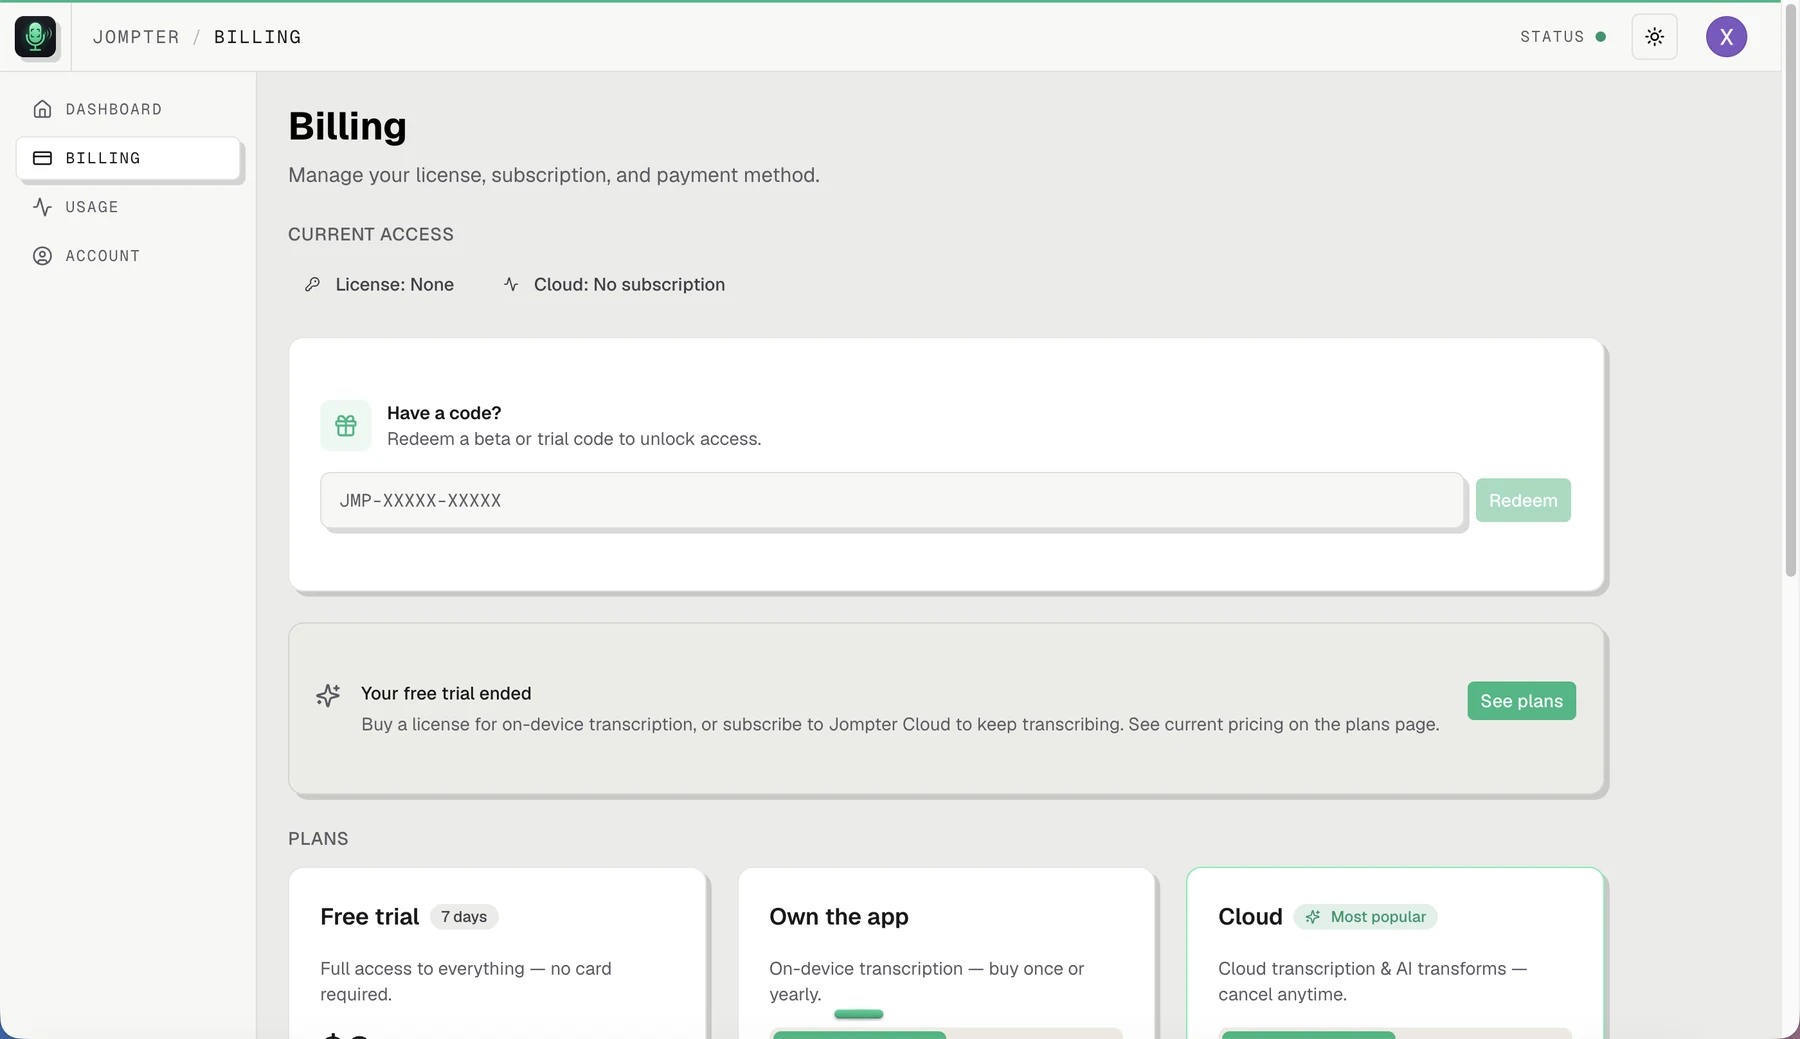This screenshot has height=1039, width=1800.
Task: Click the cloud activity icon beside Cloud subscription
Action: tap(511, 285)
